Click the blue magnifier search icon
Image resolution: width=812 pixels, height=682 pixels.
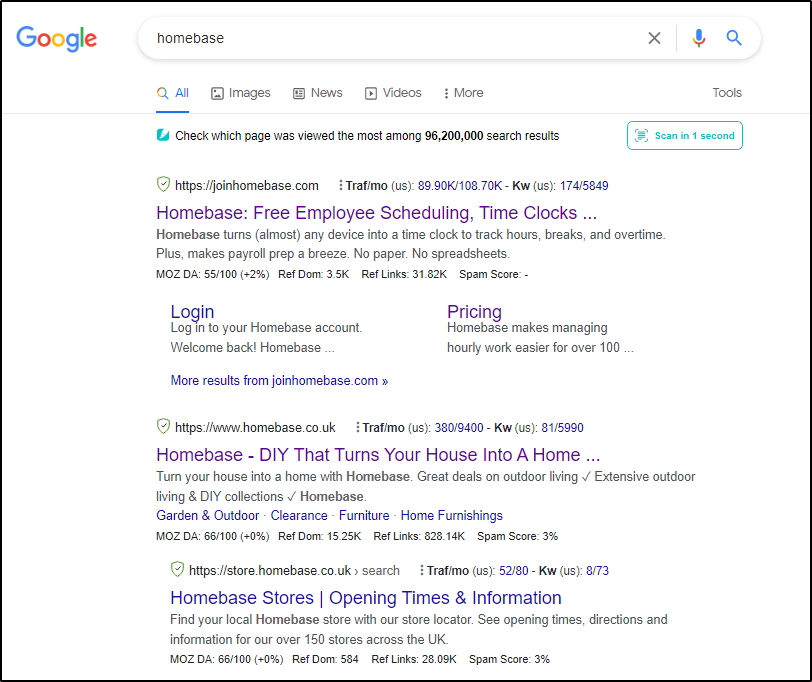pos(734,38)
